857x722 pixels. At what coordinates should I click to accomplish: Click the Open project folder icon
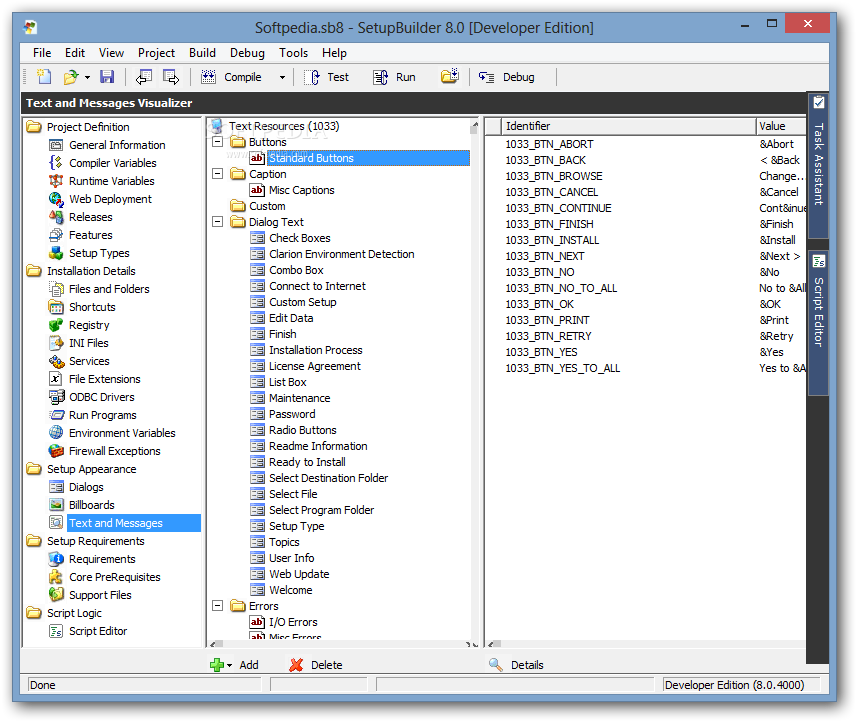click(x=71, y=77)
